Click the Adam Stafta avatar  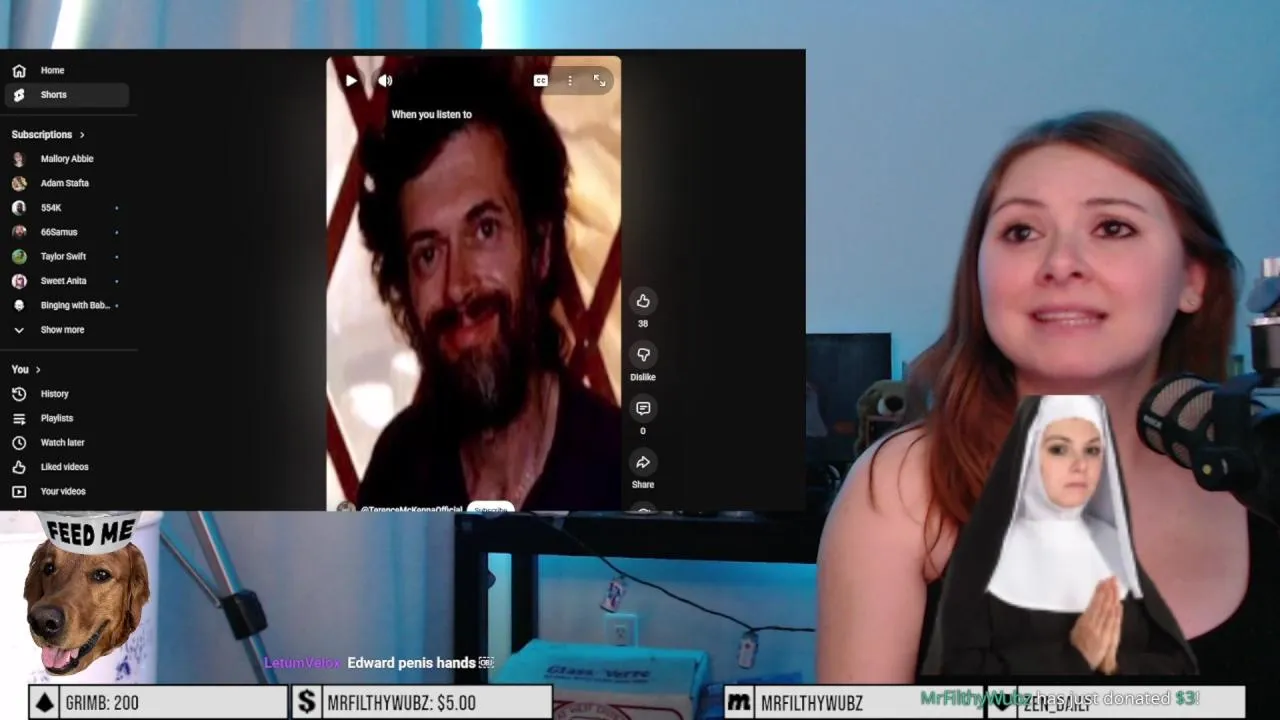click(19, 183)
